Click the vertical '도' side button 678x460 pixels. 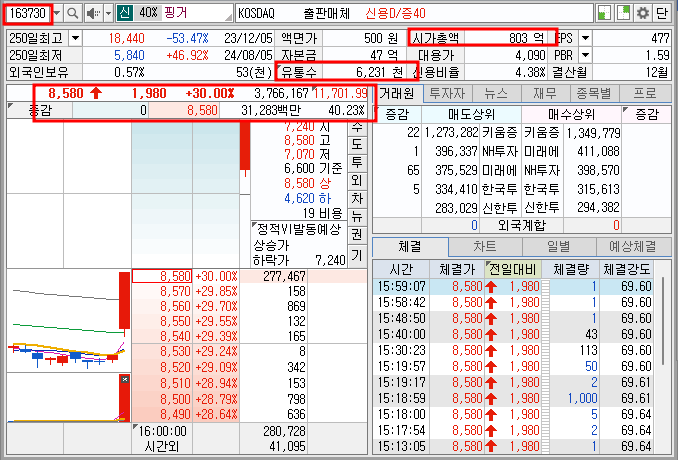point(357,144)
